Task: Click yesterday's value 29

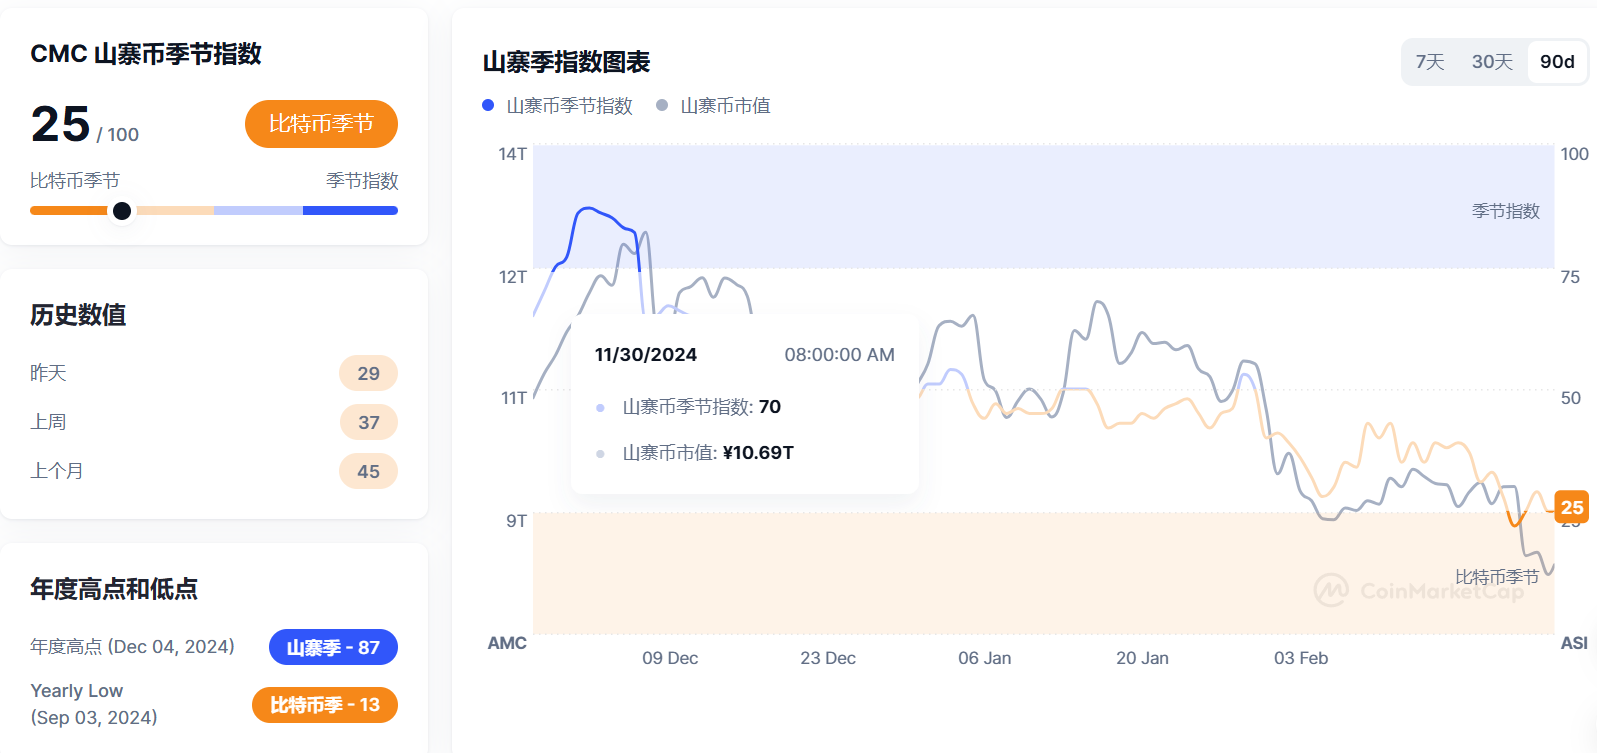Action: [x=368, y=373]
